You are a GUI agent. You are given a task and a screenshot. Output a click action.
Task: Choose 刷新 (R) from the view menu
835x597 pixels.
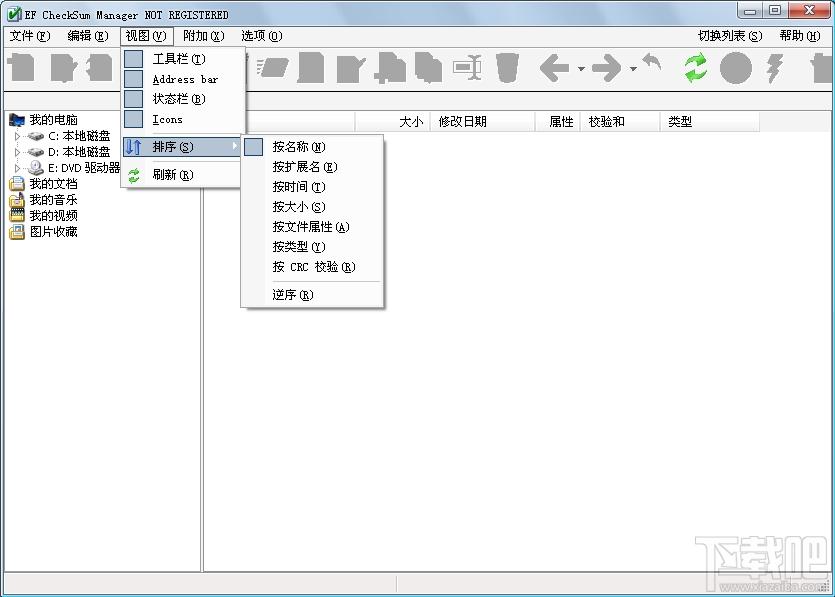[182, 175]
